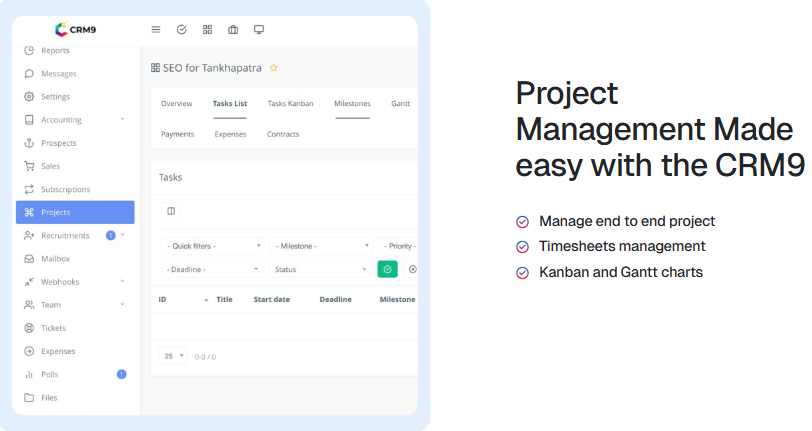This screenshot has height=431, width=812.
Task: Expand the Status filter dropdown
Action: coord(321,269)
